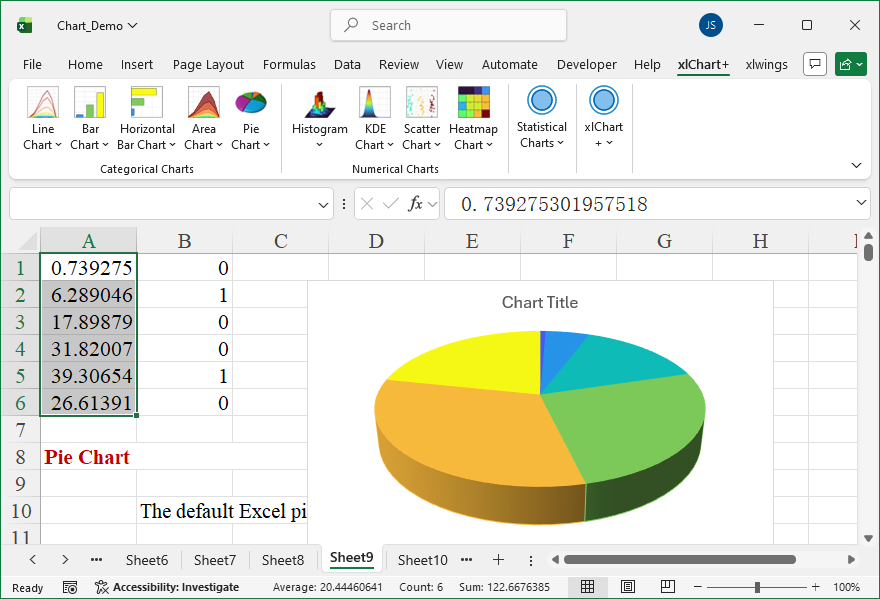Expand the Statistical Charts dropdown
This screenshot has height=599, width=880.
[x=541, y=134]
